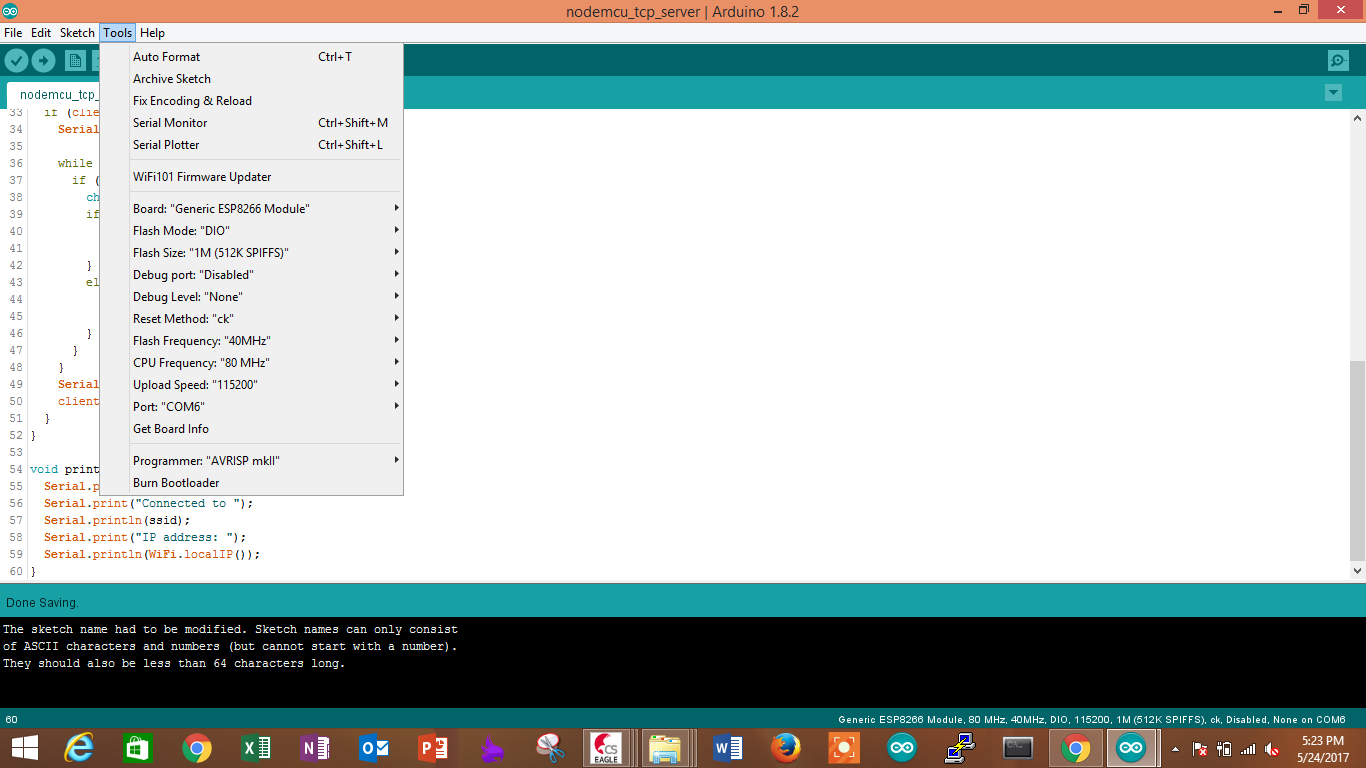The image size is (1366, 768).
Task: Open EAGLE CAD taskbar icon
Action: [607, 748]
